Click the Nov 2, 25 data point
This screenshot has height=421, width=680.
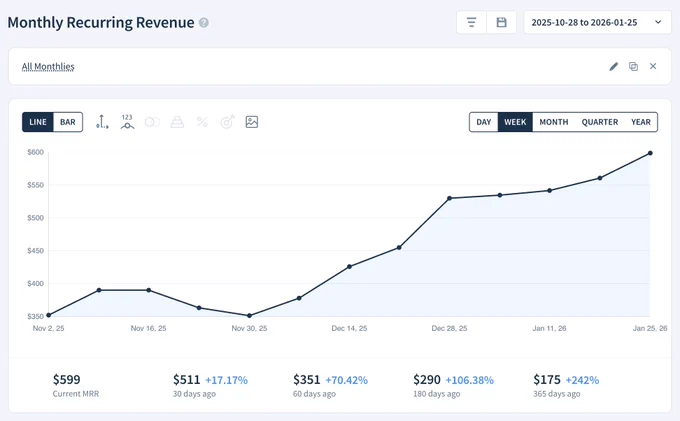(x=49, y=315)
